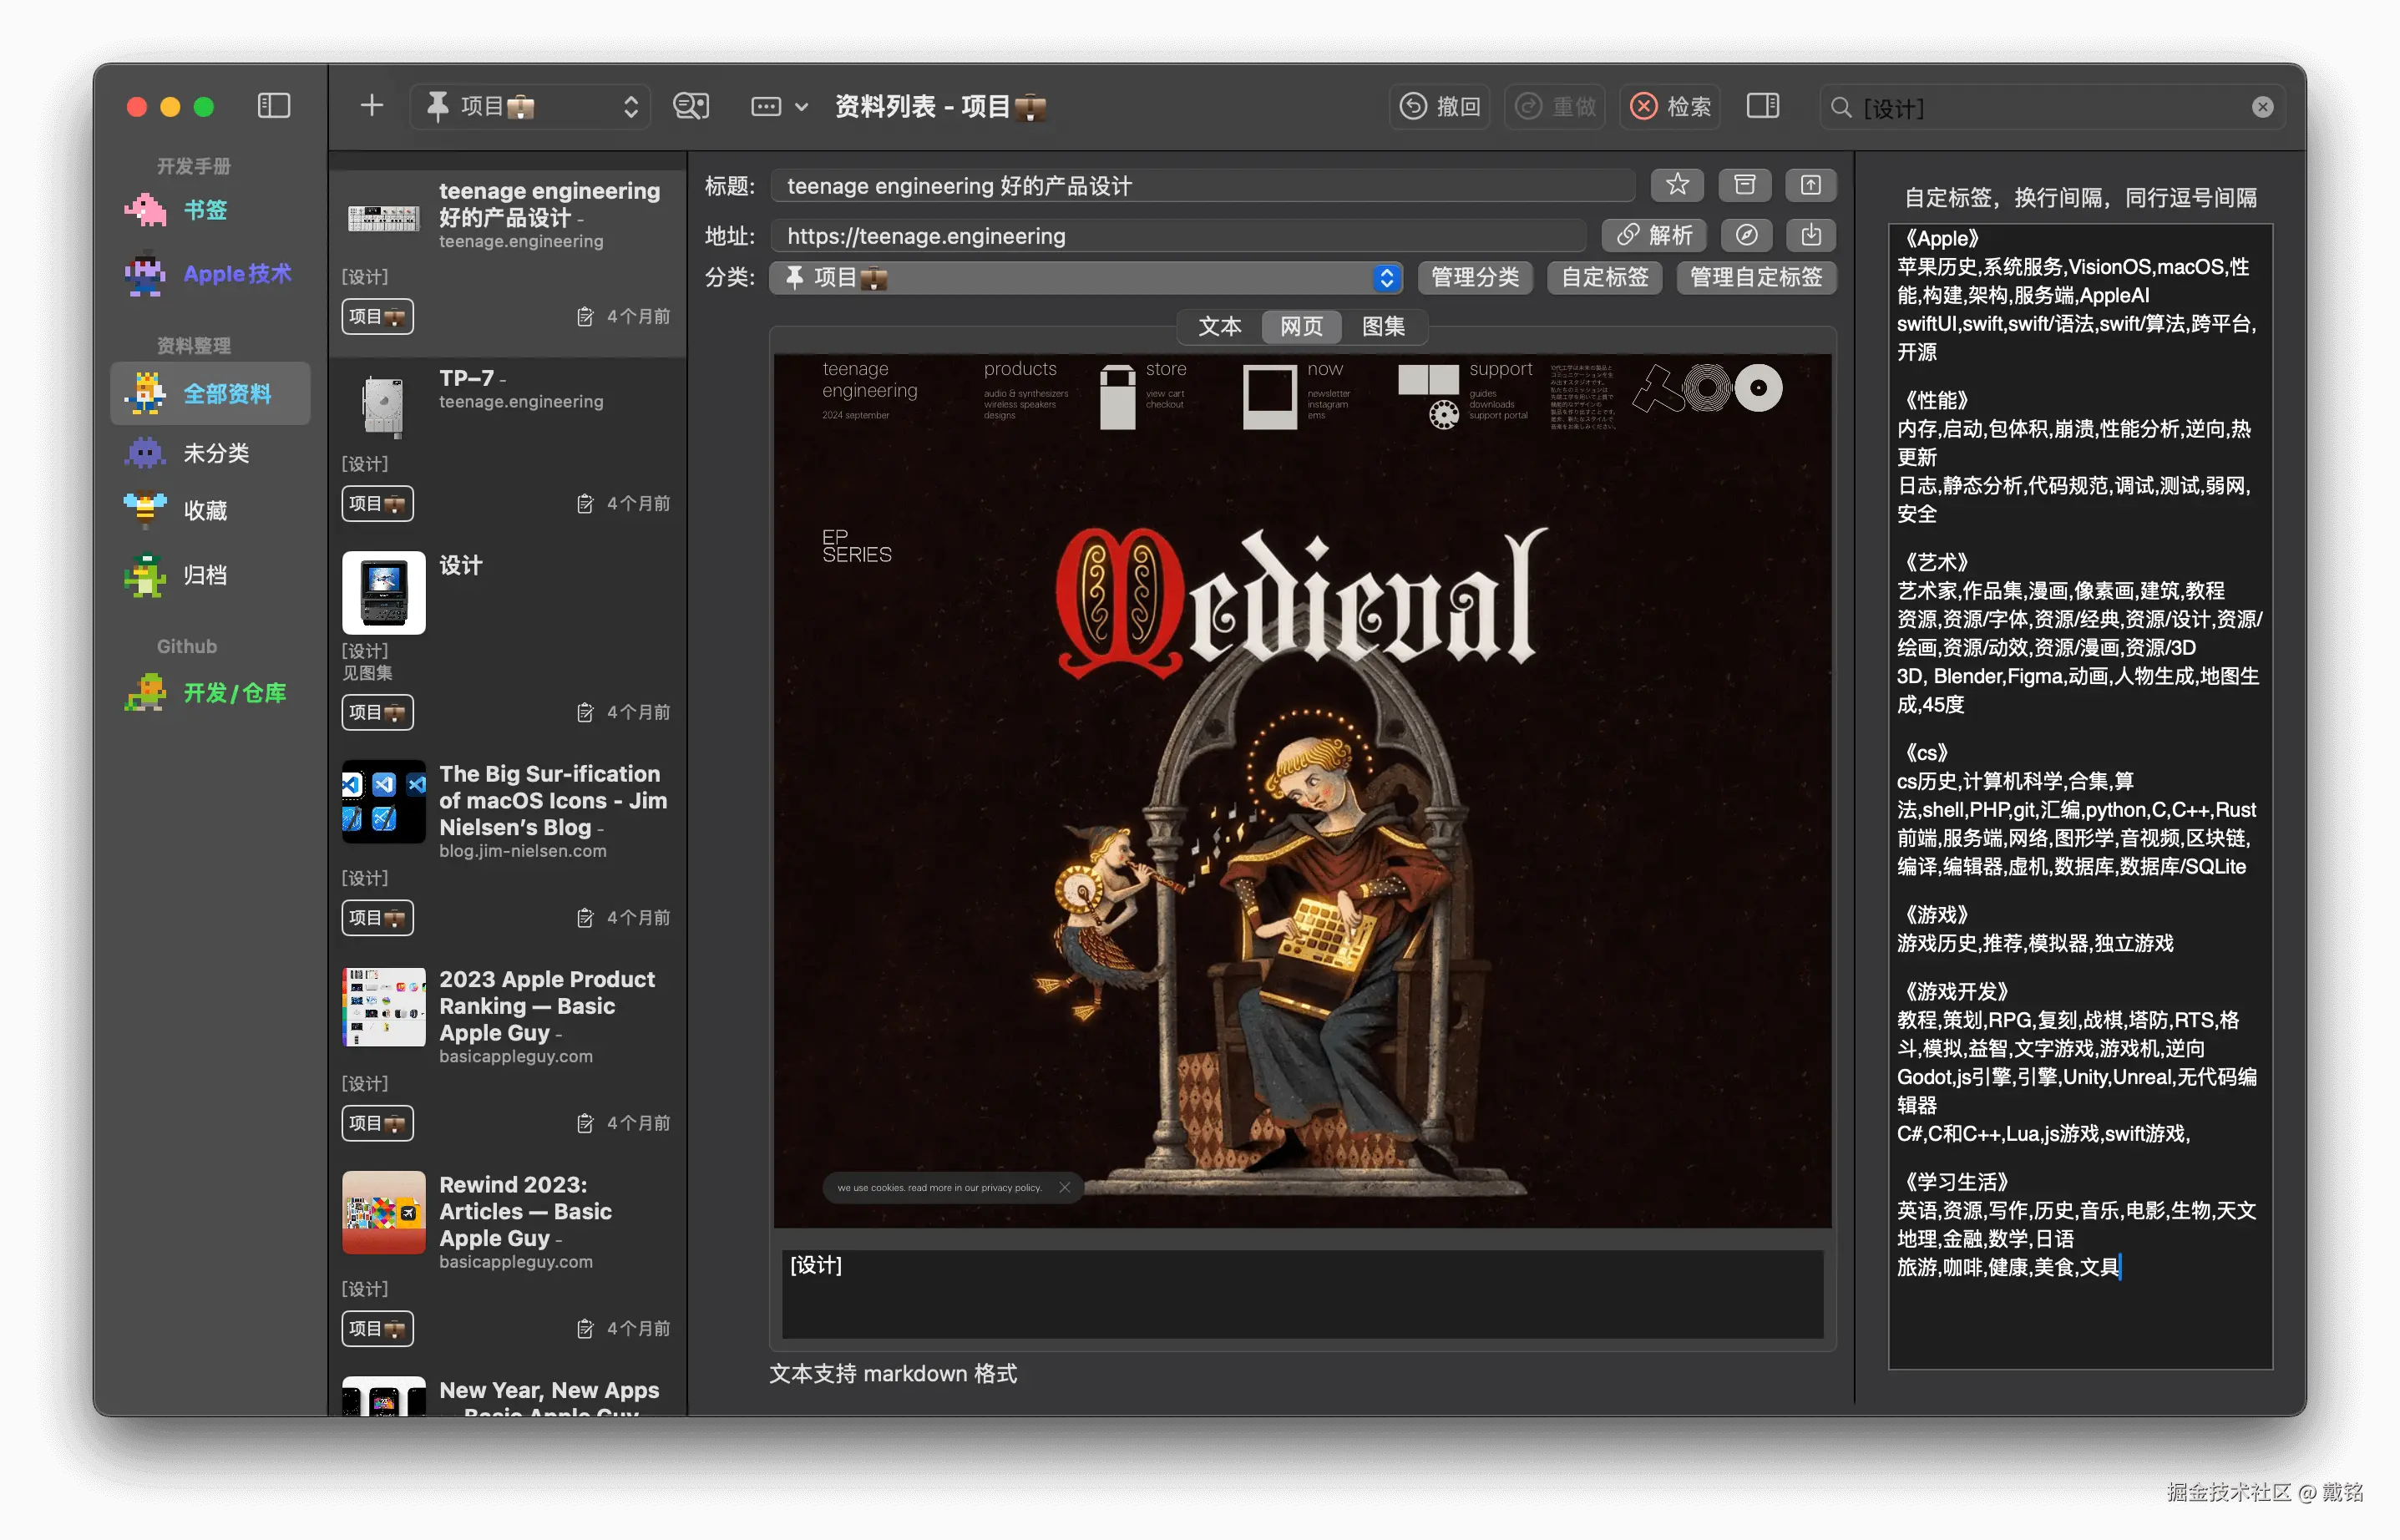Open the 项目 category popup in toolbar
Viewport: 2400px width, 1540px height.
click(530, 106)
